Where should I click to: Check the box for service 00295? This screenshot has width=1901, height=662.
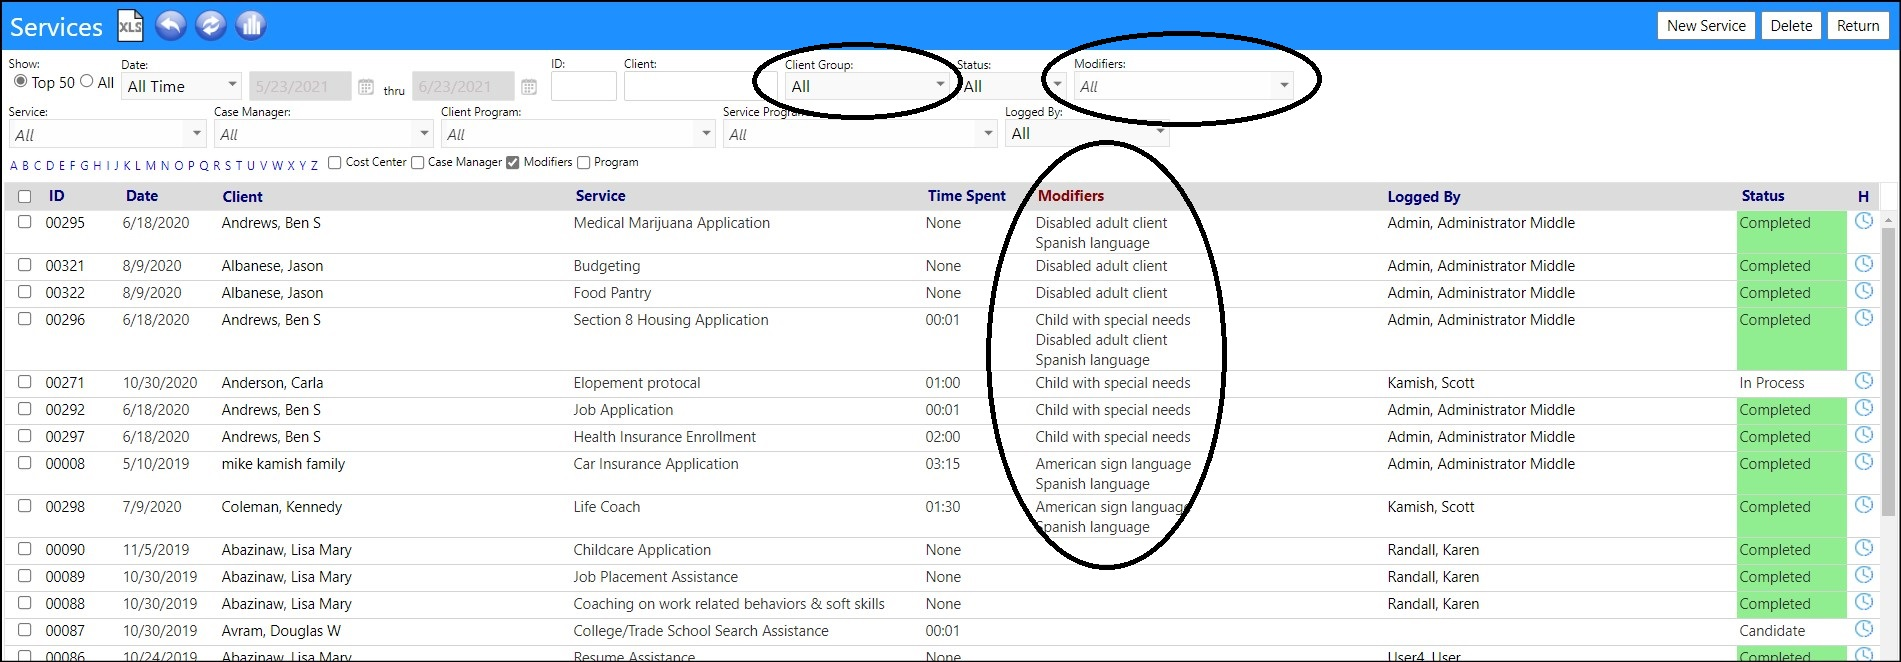(24, 222)
